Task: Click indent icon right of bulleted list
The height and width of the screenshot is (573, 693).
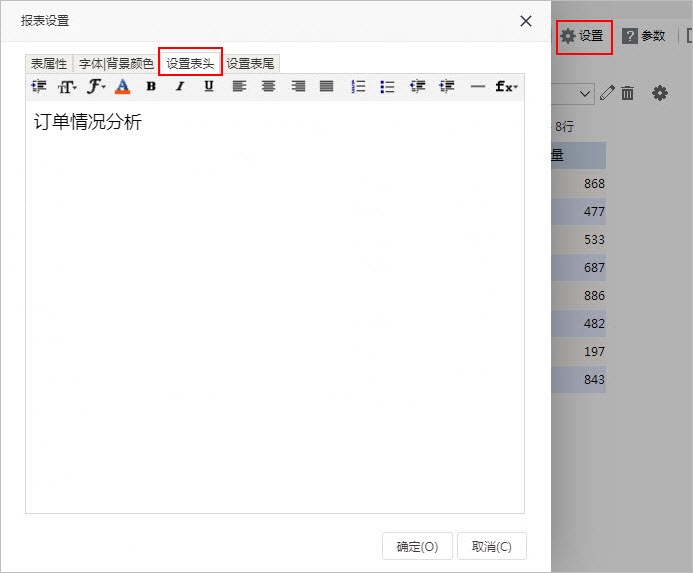Action: tap(417, 86)
